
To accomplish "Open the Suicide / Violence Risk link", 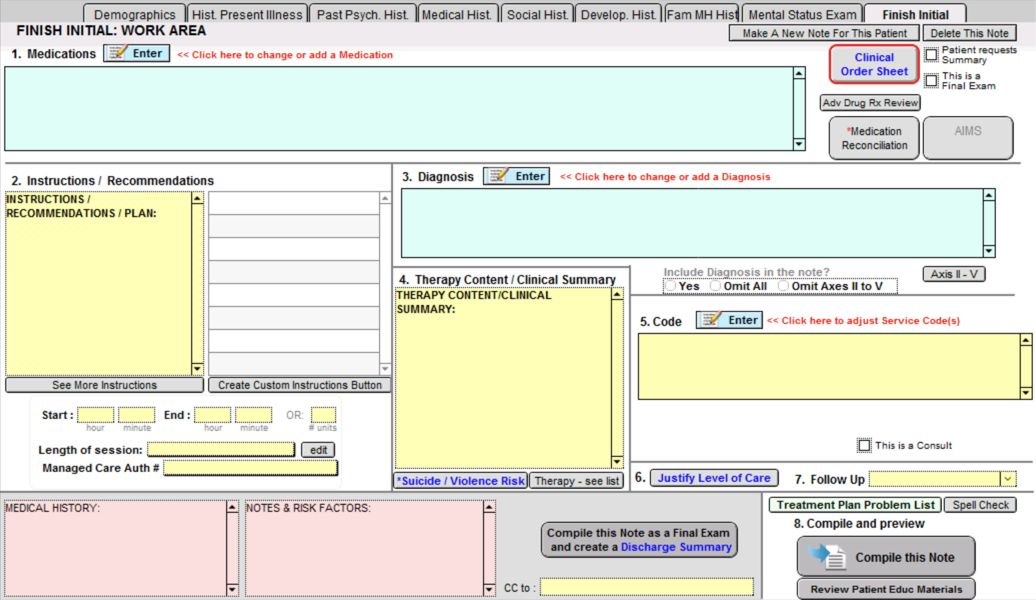I will coord(460,481).
